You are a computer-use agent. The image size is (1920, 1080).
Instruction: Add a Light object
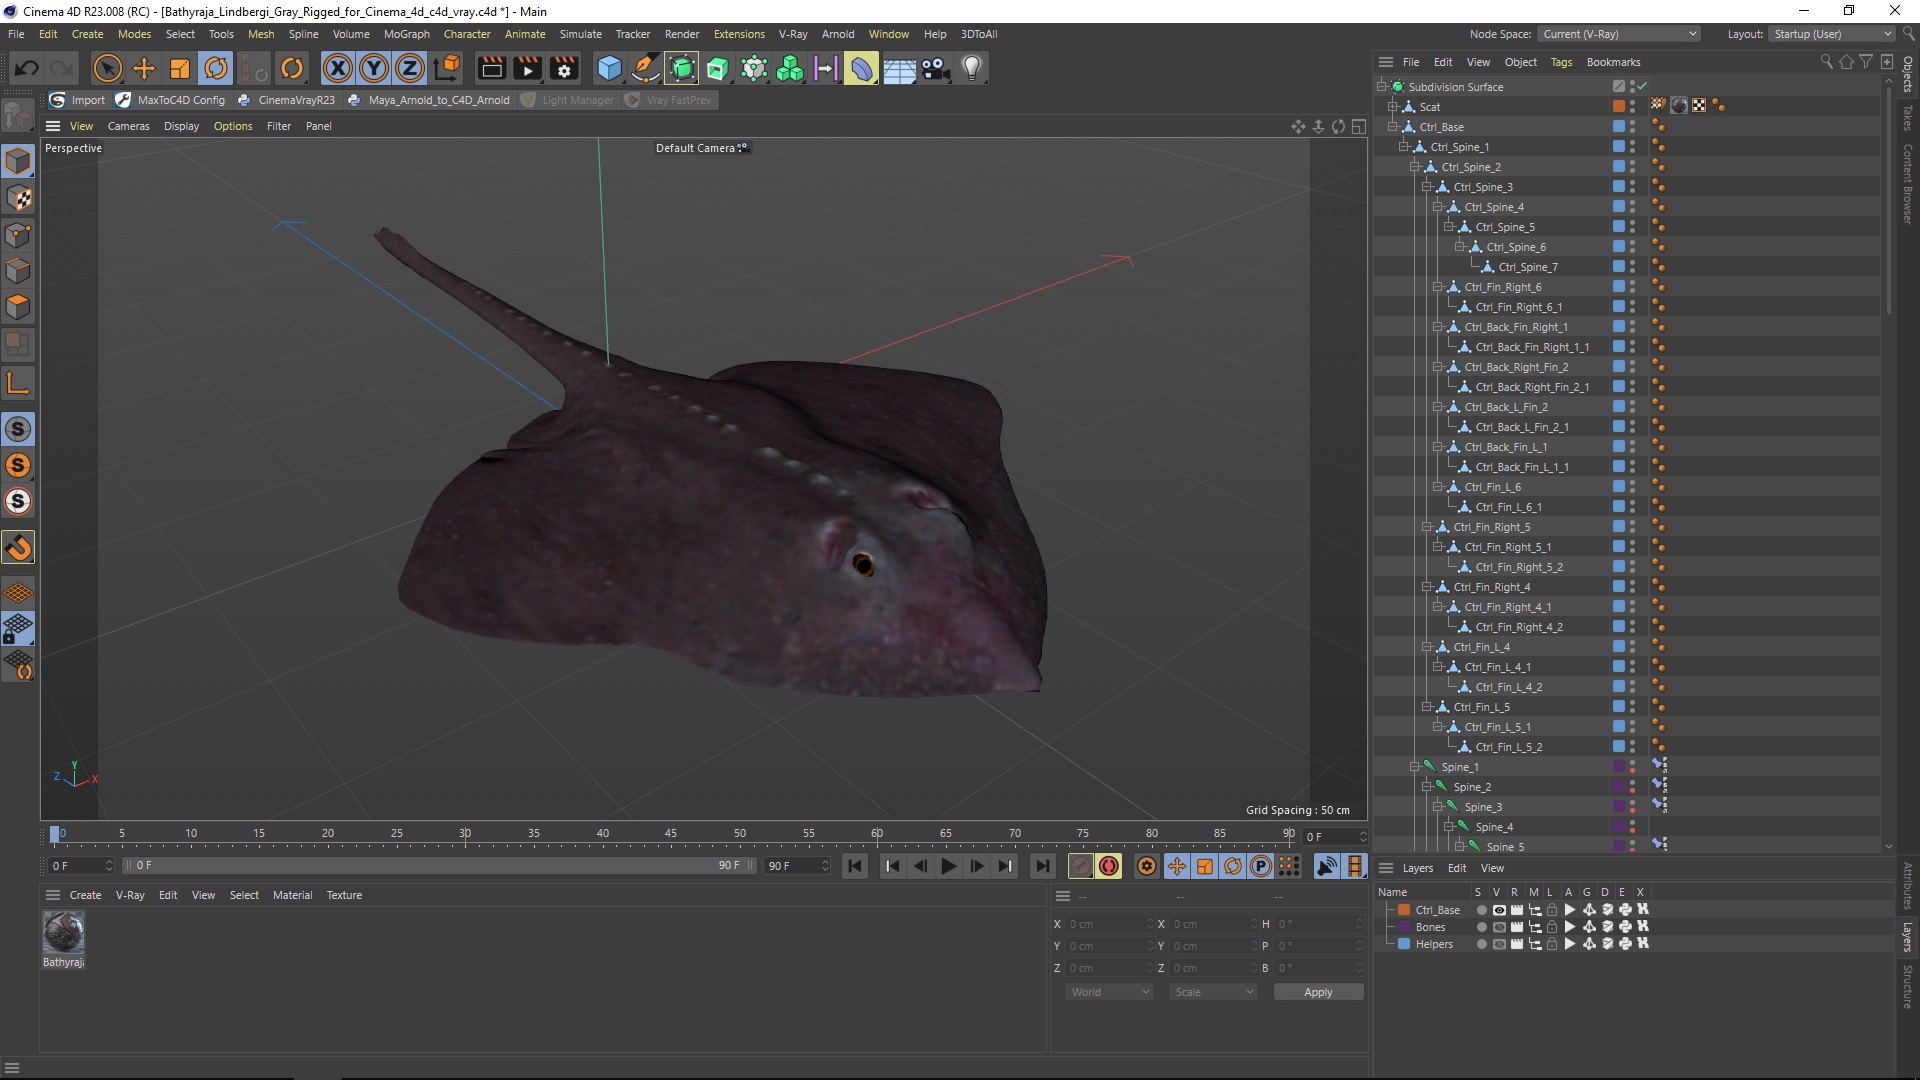pyautogui.click(x=971, y=68)
